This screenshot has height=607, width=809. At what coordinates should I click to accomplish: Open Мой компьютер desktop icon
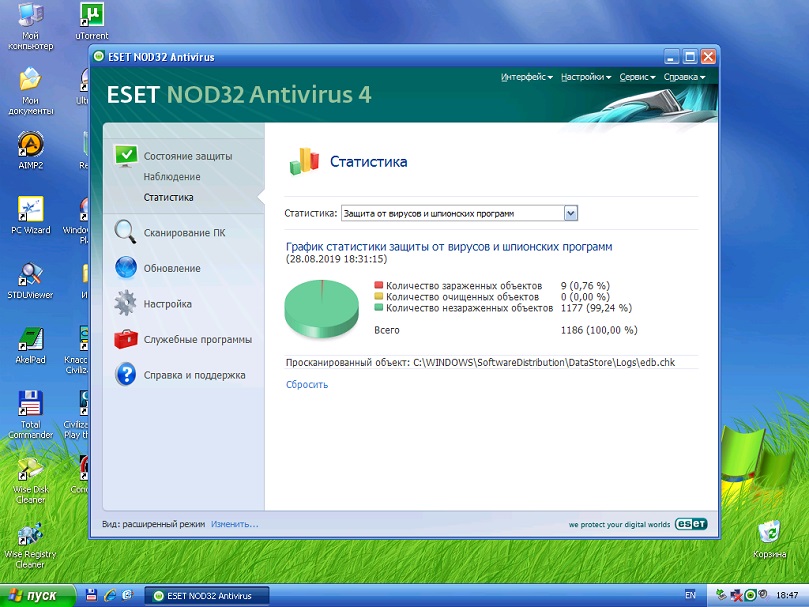[30, 26]
